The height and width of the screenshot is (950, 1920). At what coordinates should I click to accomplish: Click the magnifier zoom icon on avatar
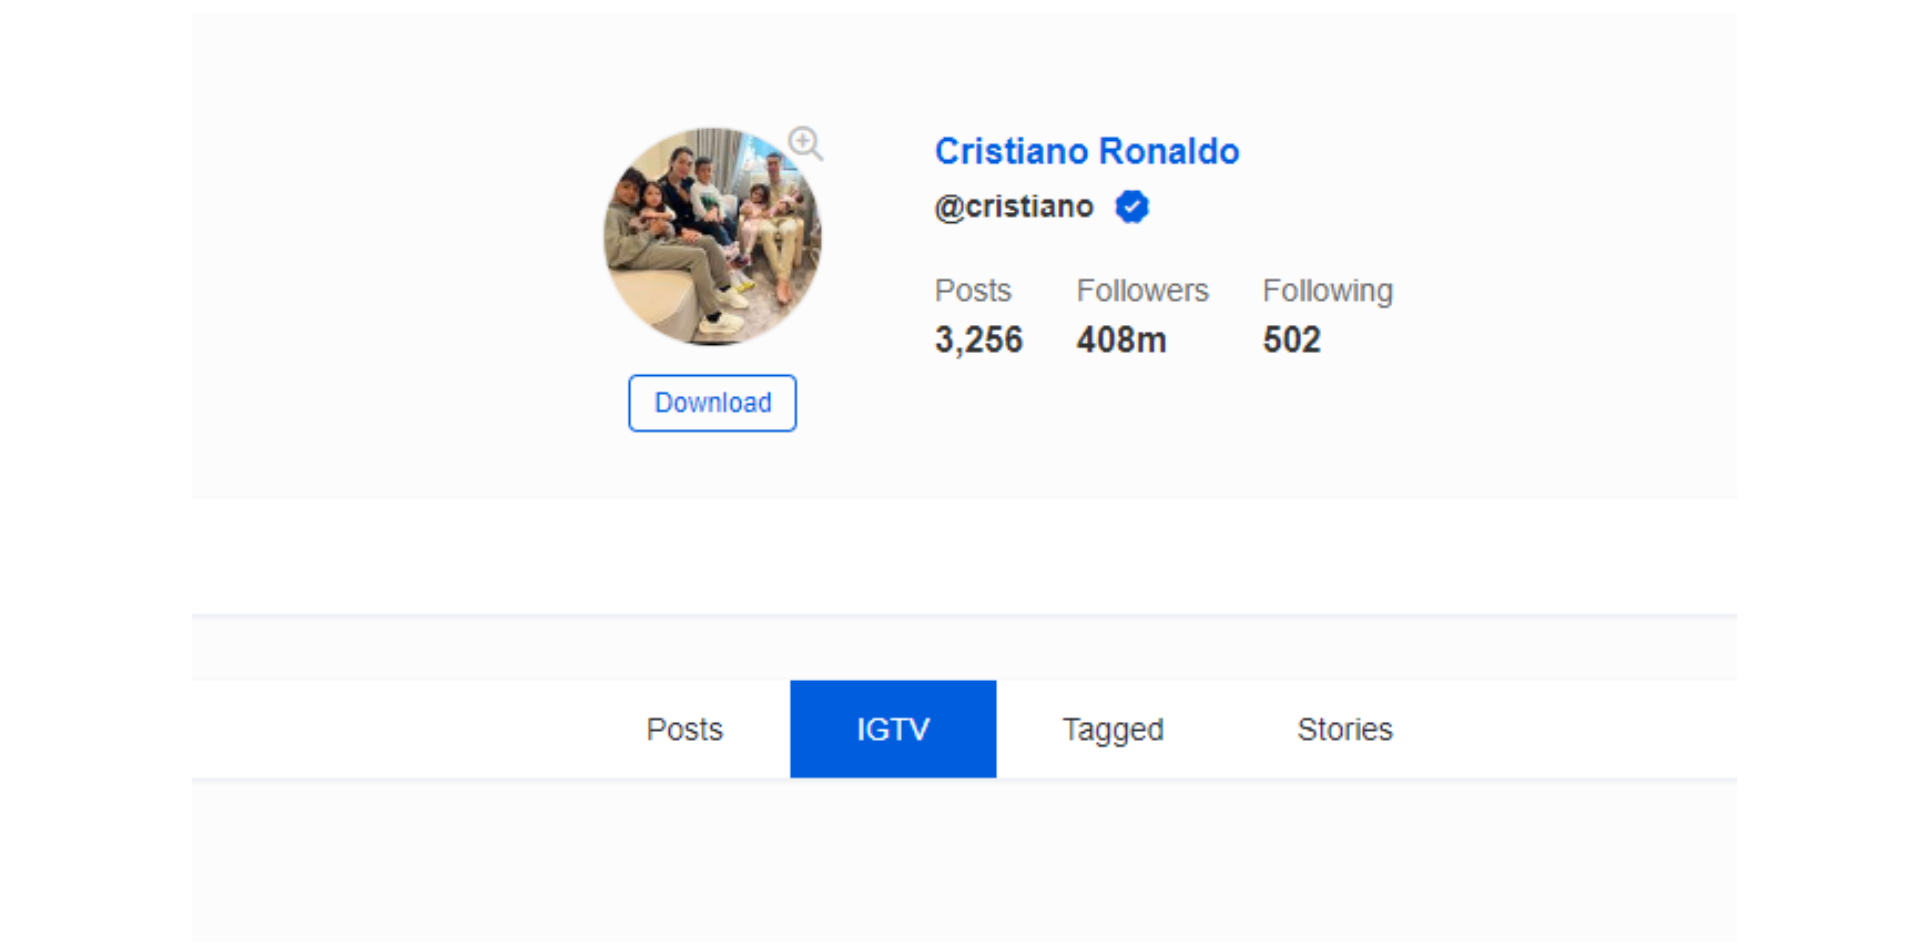[805, 144]
